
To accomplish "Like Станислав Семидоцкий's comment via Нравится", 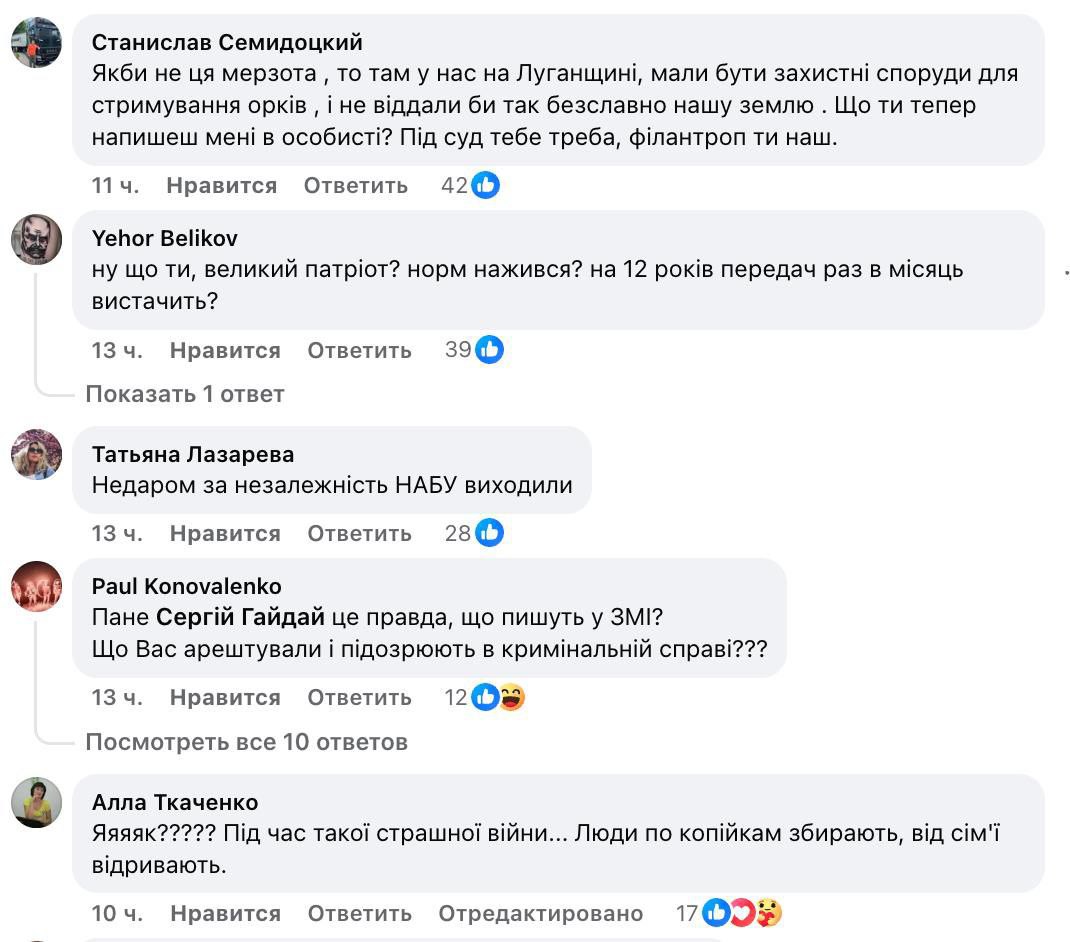I will (221, 185).
